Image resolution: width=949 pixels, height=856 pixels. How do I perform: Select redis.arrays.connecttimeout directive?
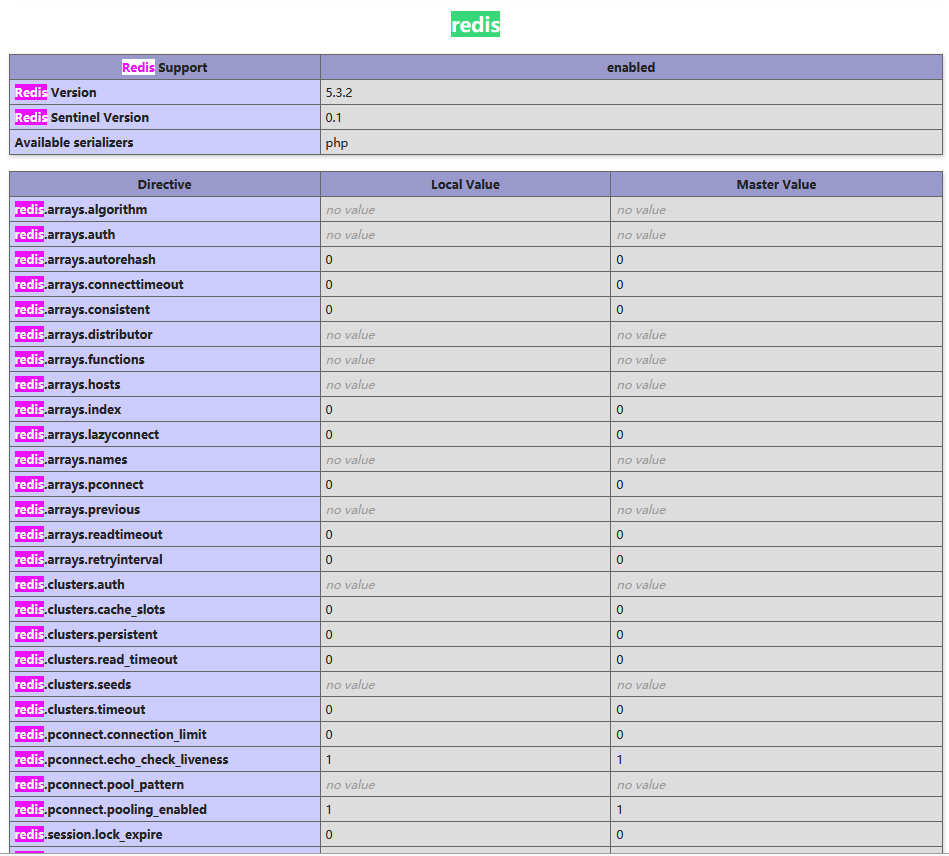tap(99, 285)
